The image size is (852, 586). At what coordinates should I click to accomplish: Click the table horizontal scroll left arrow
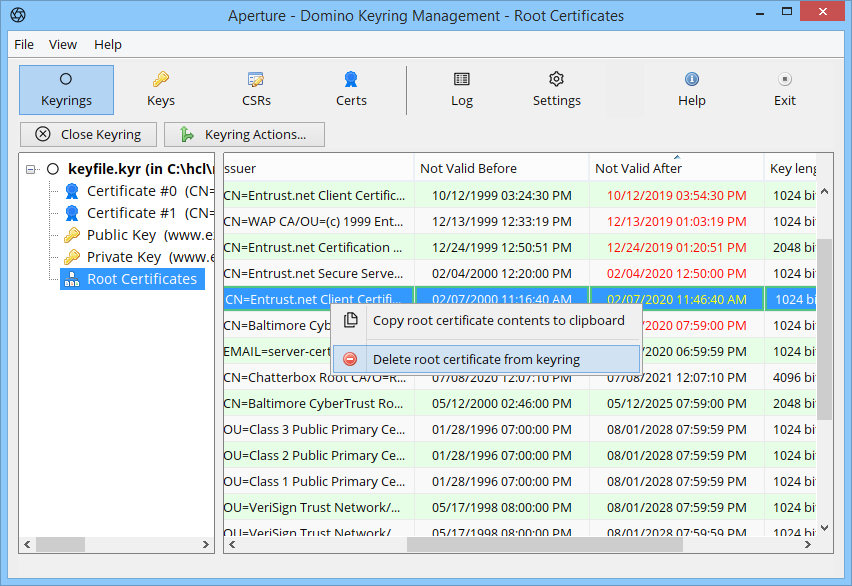[232, 544]
